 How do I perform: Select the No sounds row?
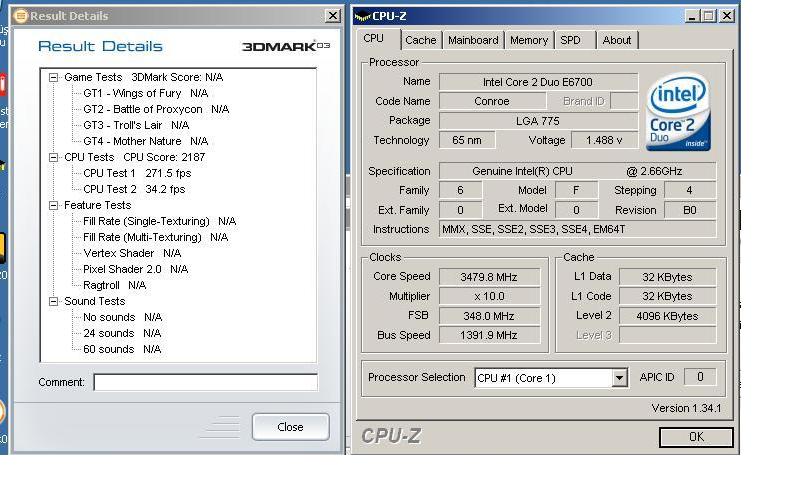click(x=122, y=317)
